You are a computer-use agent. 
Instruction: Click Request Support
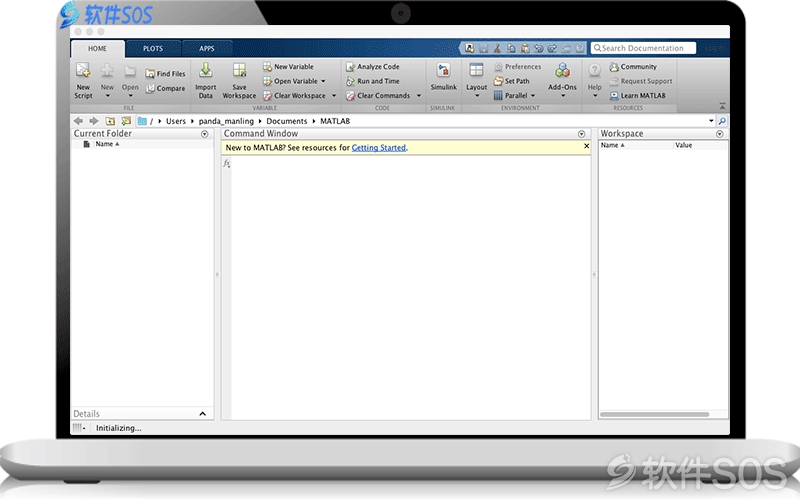tap(641, 81)
